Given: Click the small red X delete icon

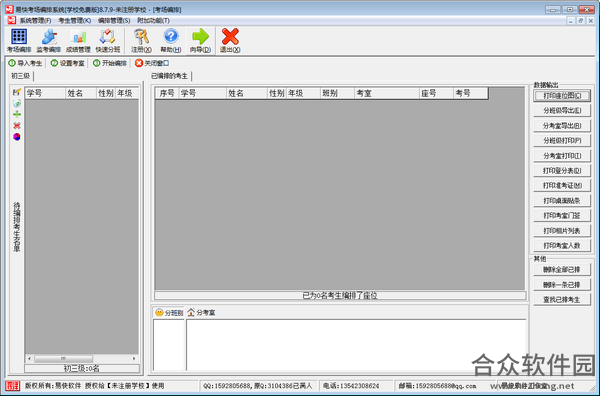Looking at the screenshot, I should coord(16,125).
